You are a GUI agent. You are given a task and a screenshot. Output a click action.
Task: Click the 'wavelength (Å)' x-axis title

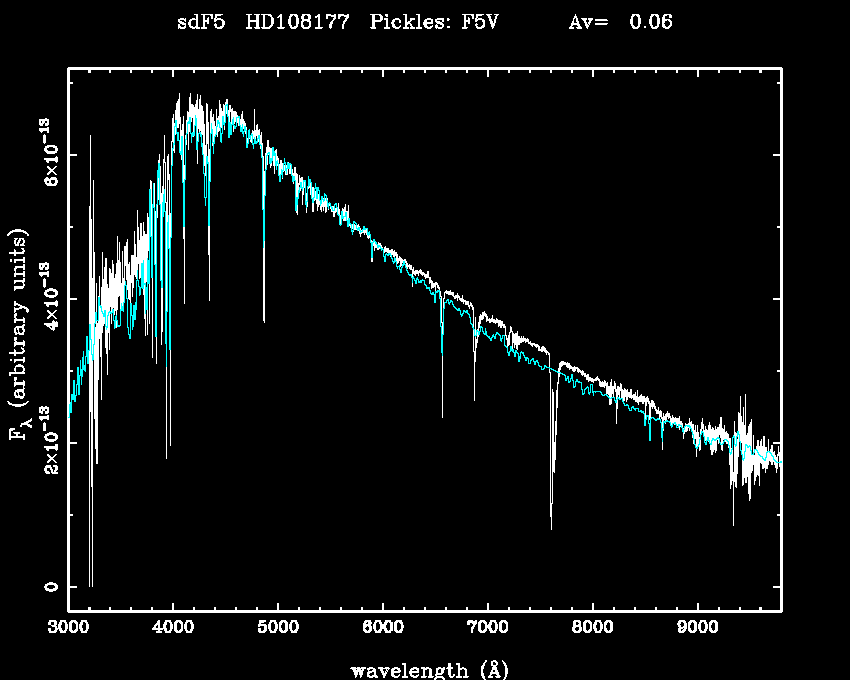(x=422, y=669)
